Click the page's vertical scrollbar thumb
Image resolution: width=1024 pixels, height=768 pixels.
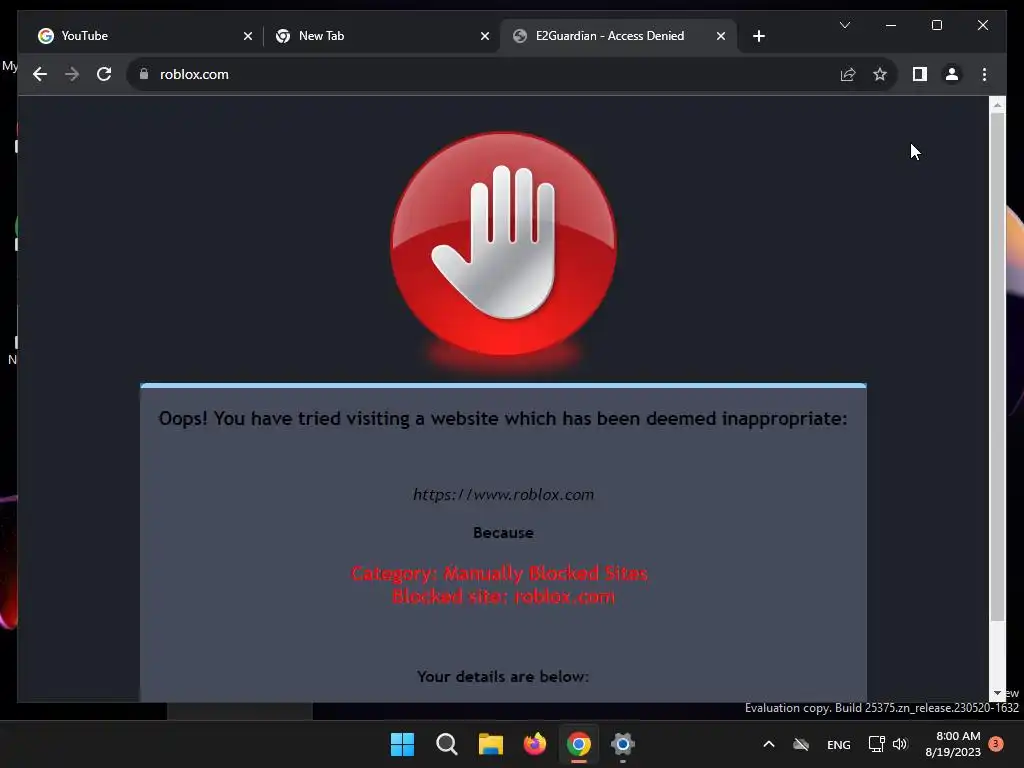tap(997, 366)
